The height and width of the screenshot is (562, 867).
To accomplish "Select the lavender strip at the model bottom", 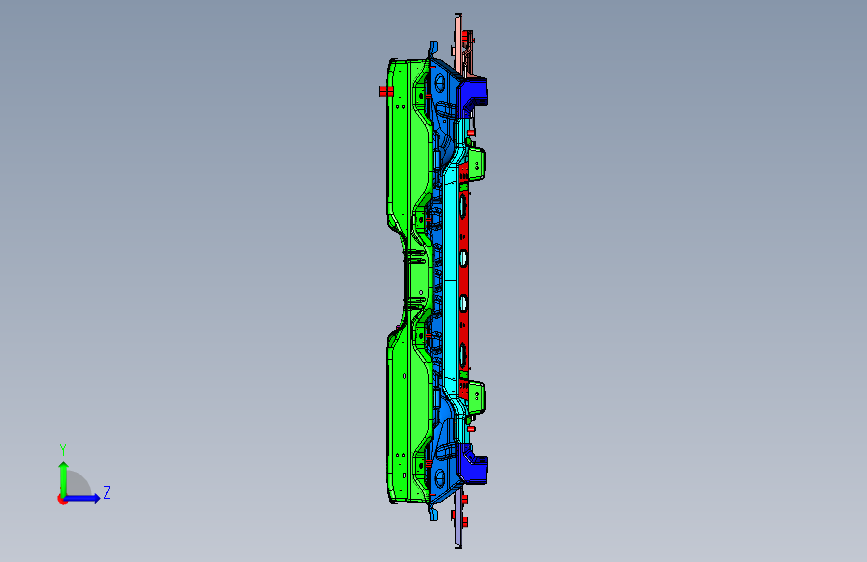I will tap(458, 520).
